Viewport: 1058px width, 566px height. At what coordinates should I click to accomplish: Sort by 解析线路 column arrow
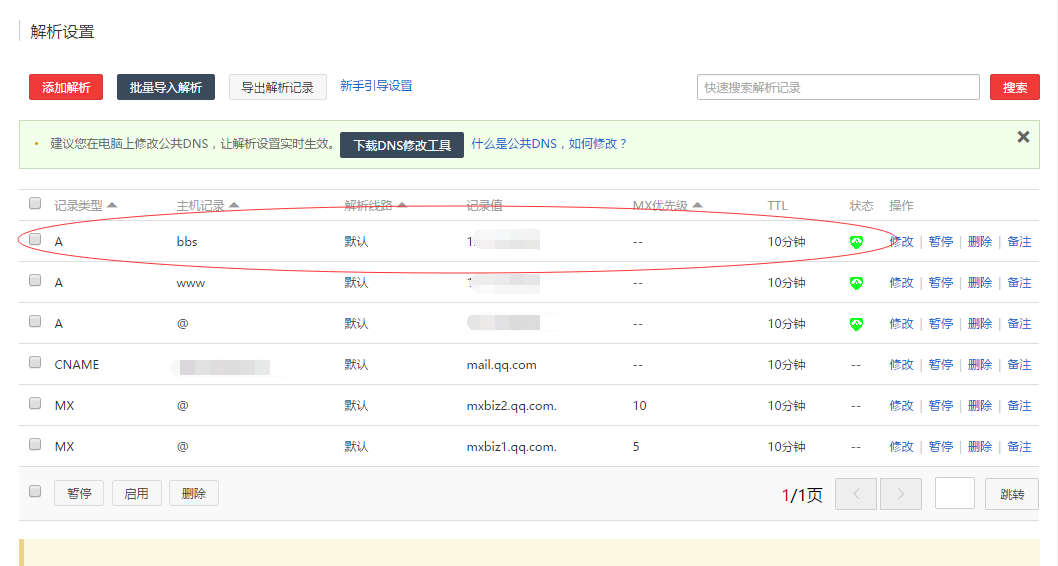402,205
